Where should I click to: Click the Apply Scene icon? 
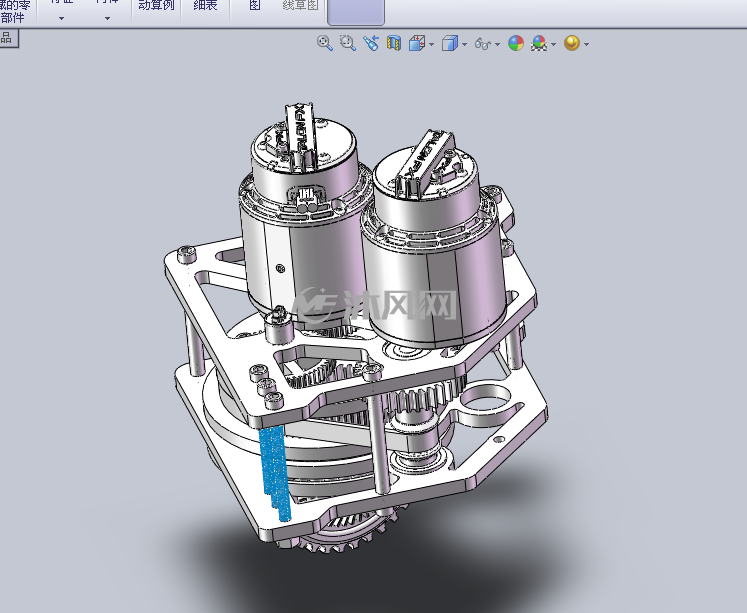tap(539, 43)
